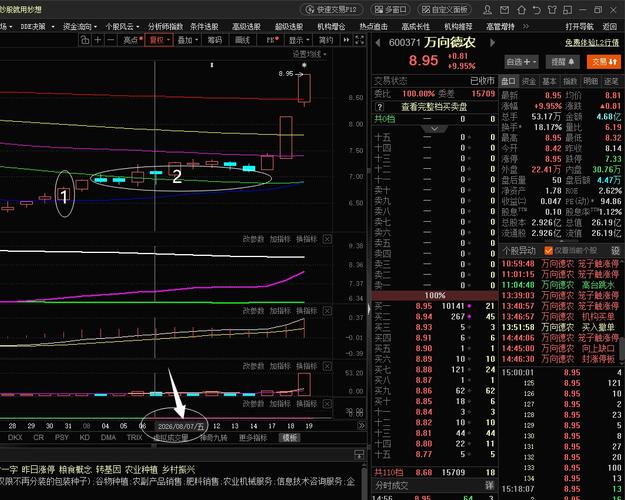Click the undo back-arrow icon in title bar

(537, 10)
